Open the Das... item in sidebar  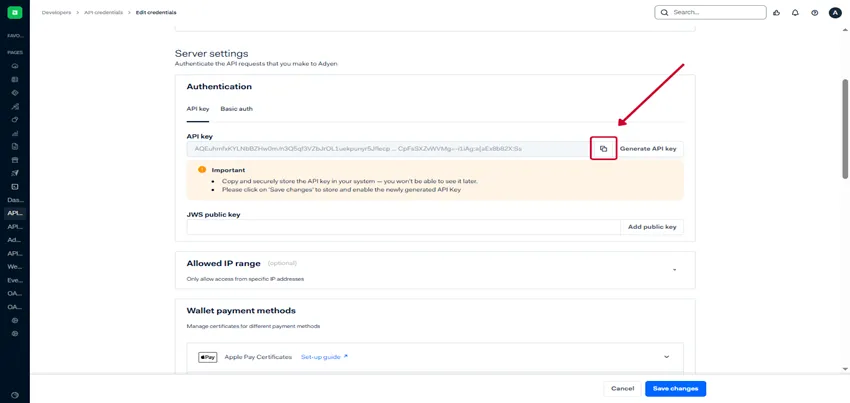tap(15, 200)
